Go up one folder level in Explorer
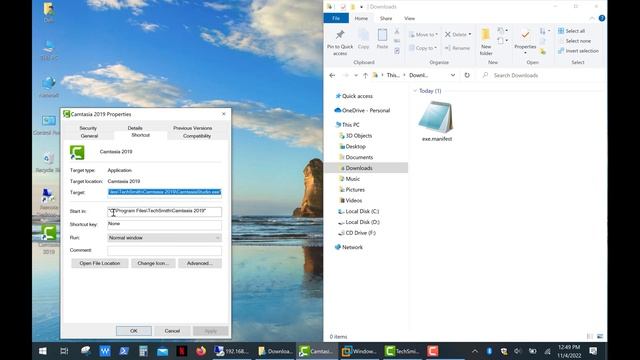 (x=365, y=76)
